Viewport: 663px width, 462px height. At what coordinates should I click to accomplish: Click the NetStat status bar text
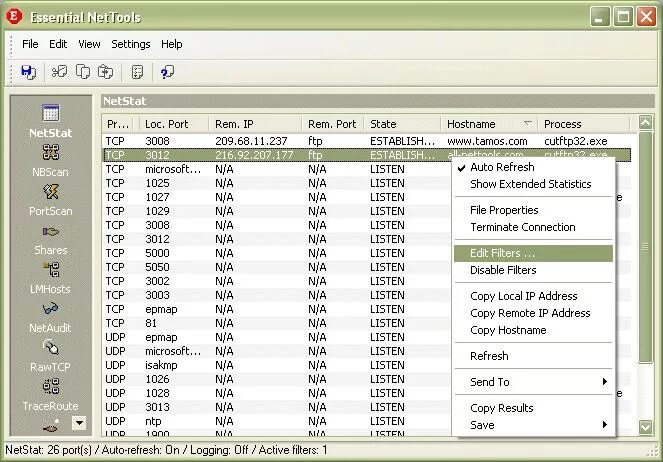click(166, 450)
